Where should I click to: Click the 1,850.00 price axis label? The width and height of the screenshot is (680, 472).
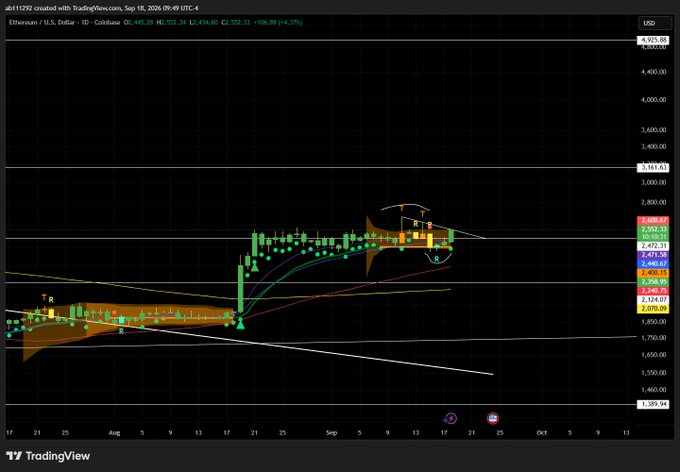click(654, 322)
